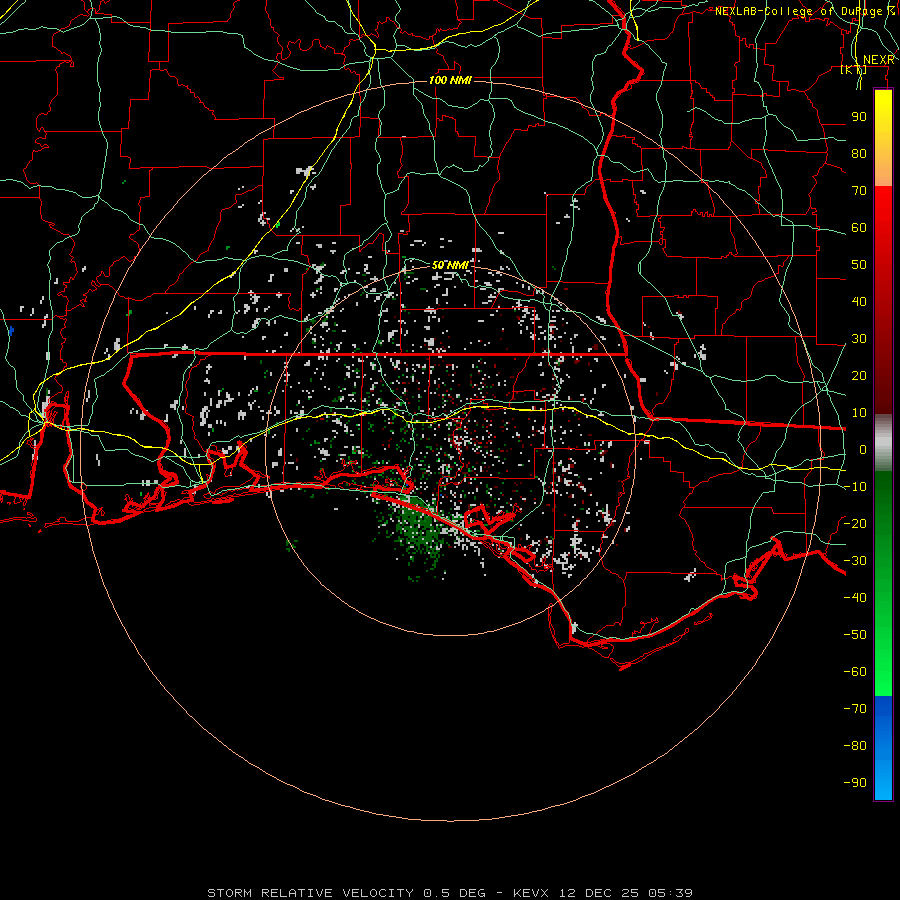Click the NEXR label at top right
Screen dimensions: 900x900
click(x=879, y=60)
